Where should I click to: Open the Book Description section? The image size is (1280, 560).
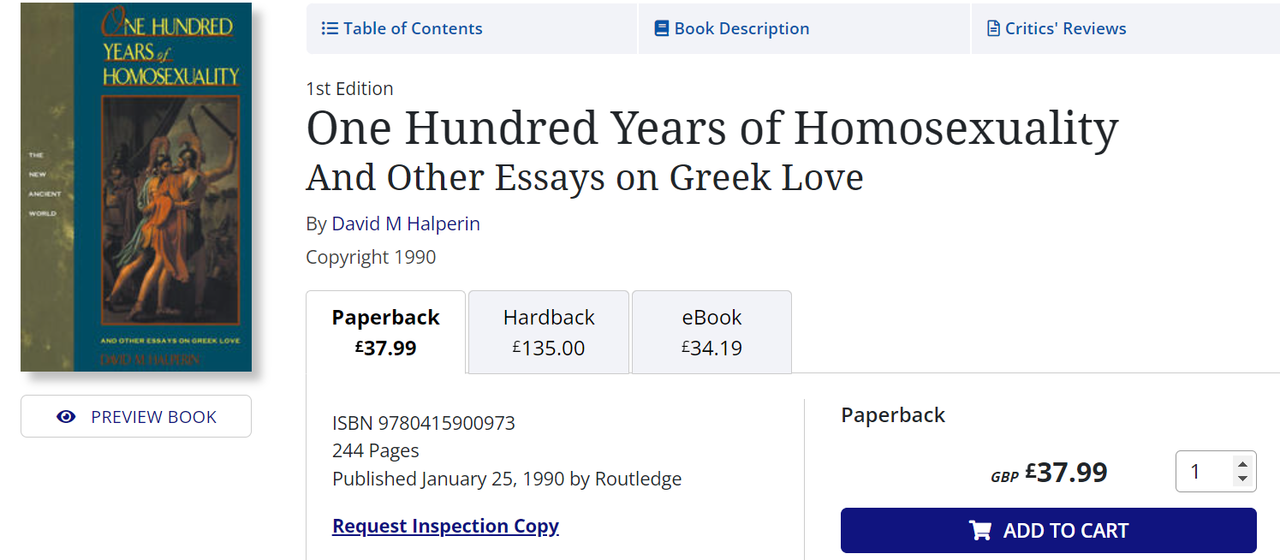point(741,29)
